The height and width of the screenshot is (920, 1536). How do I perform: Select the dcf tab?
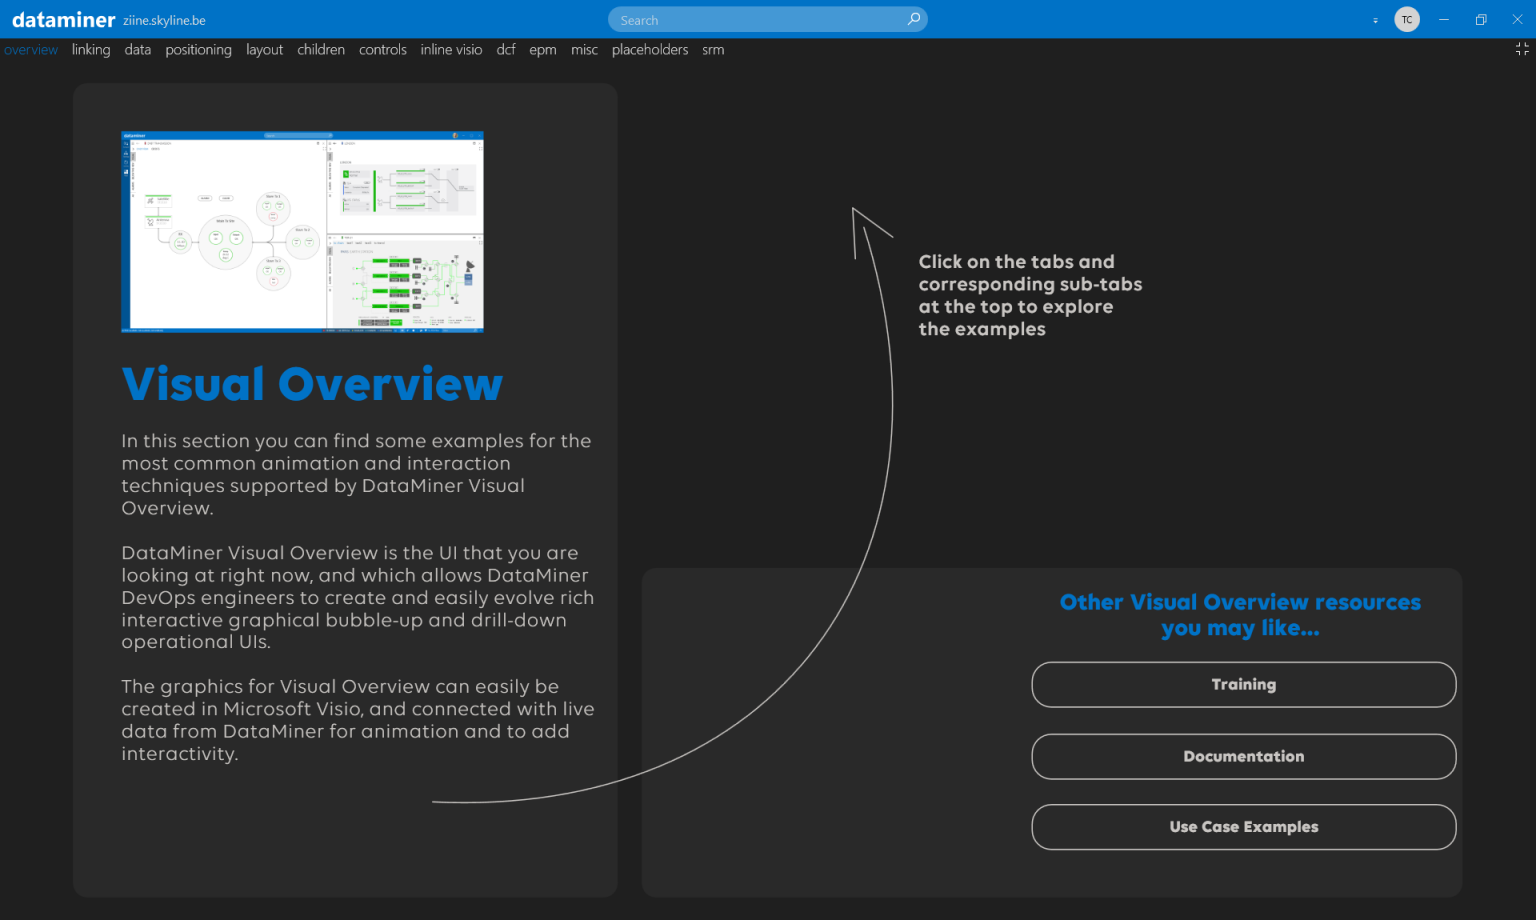(x=506, y=49)
